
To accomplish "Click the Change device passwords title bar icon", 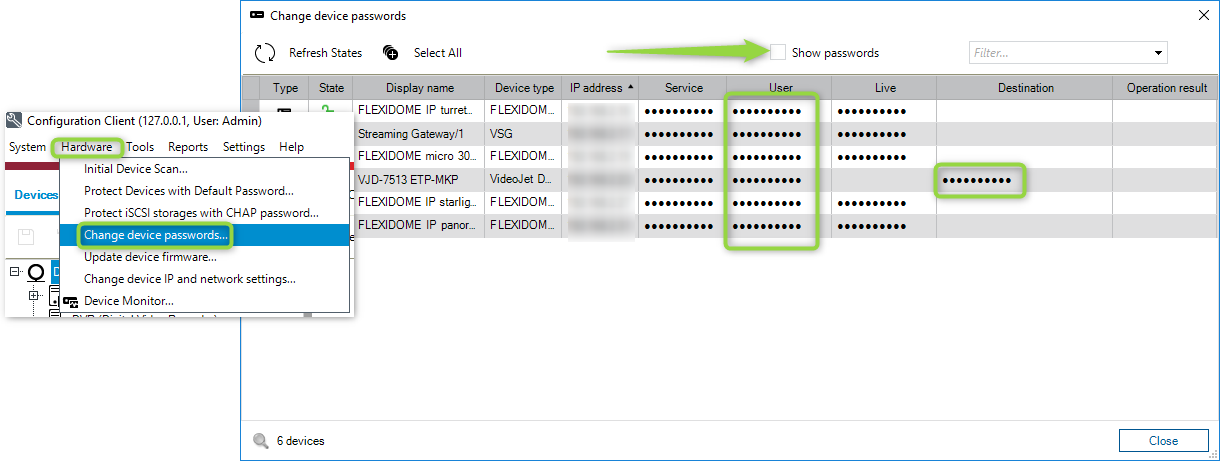I will click(x=257, y=16).
